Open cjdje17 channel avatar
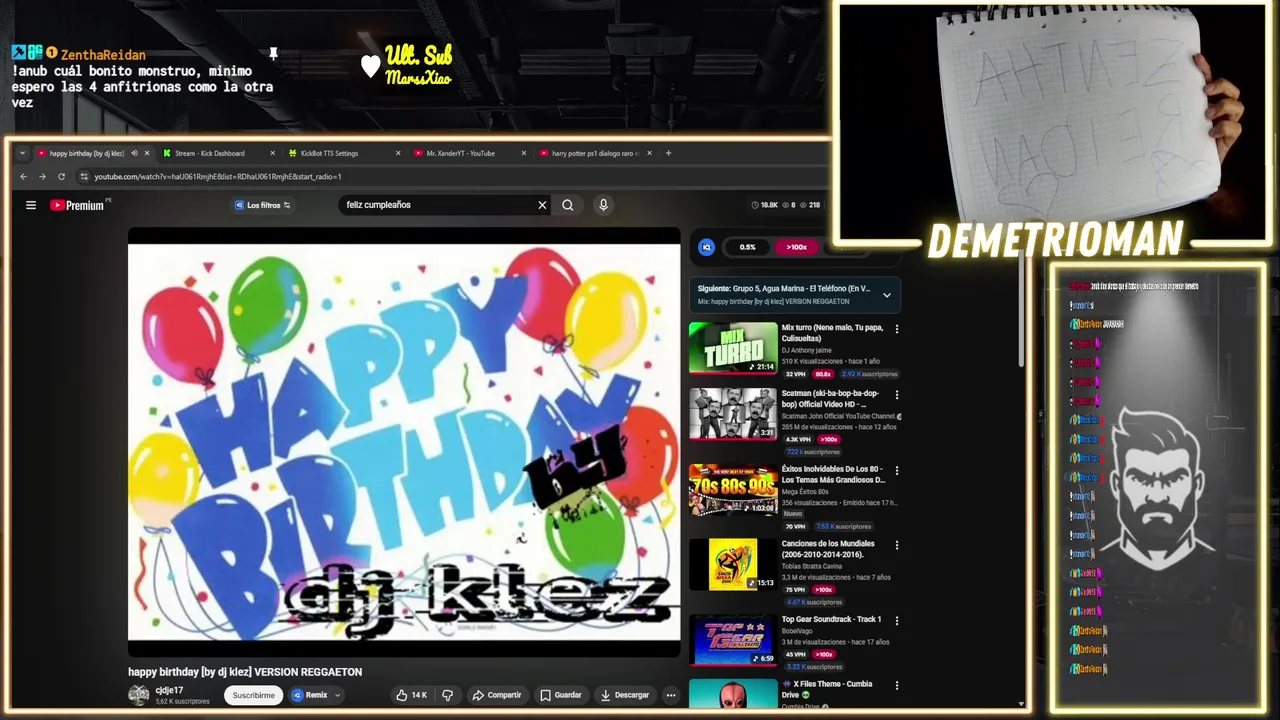The width and height of the screenshot is (1280, 720). [x=139, y=695]
